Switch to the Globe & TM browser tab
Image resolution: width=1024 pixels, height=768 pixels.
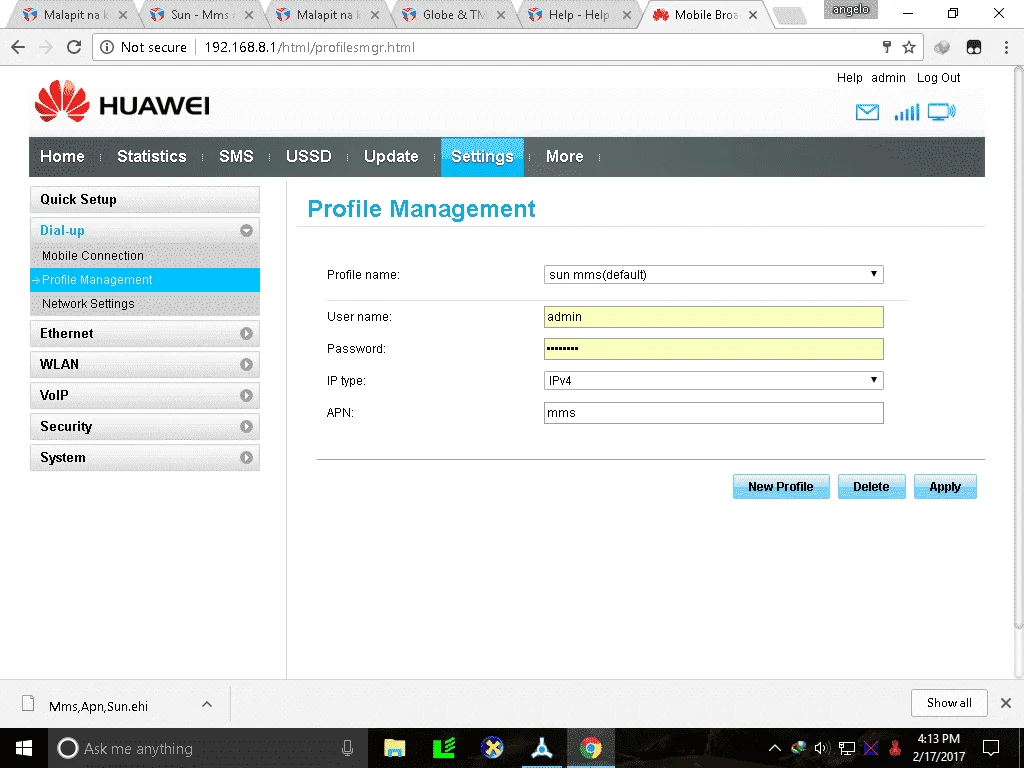pos(455,14)
